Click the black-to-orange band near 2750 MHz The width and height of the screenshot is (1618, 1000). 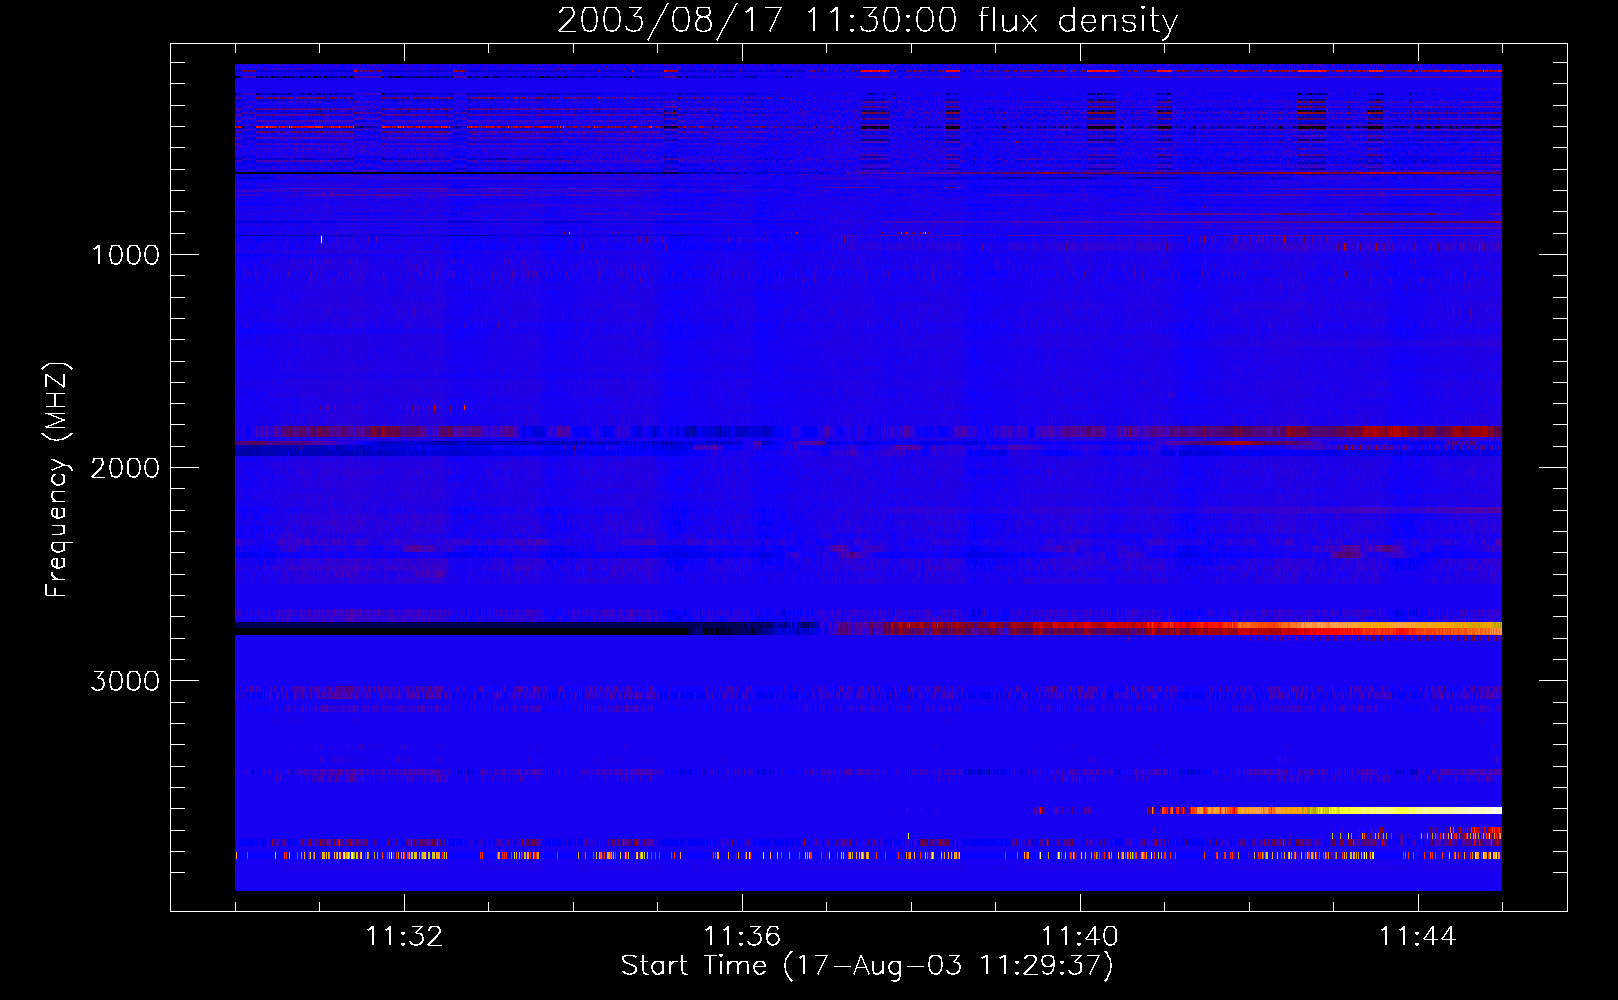(x=868, y=629)
